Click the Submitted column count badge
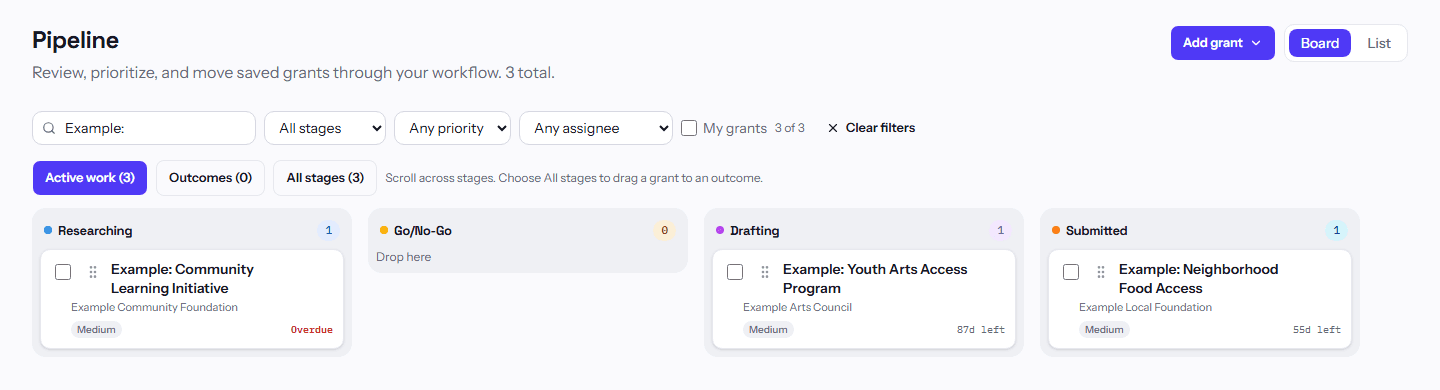Viewport: 1440px width, 390px height. [1336, 231]
